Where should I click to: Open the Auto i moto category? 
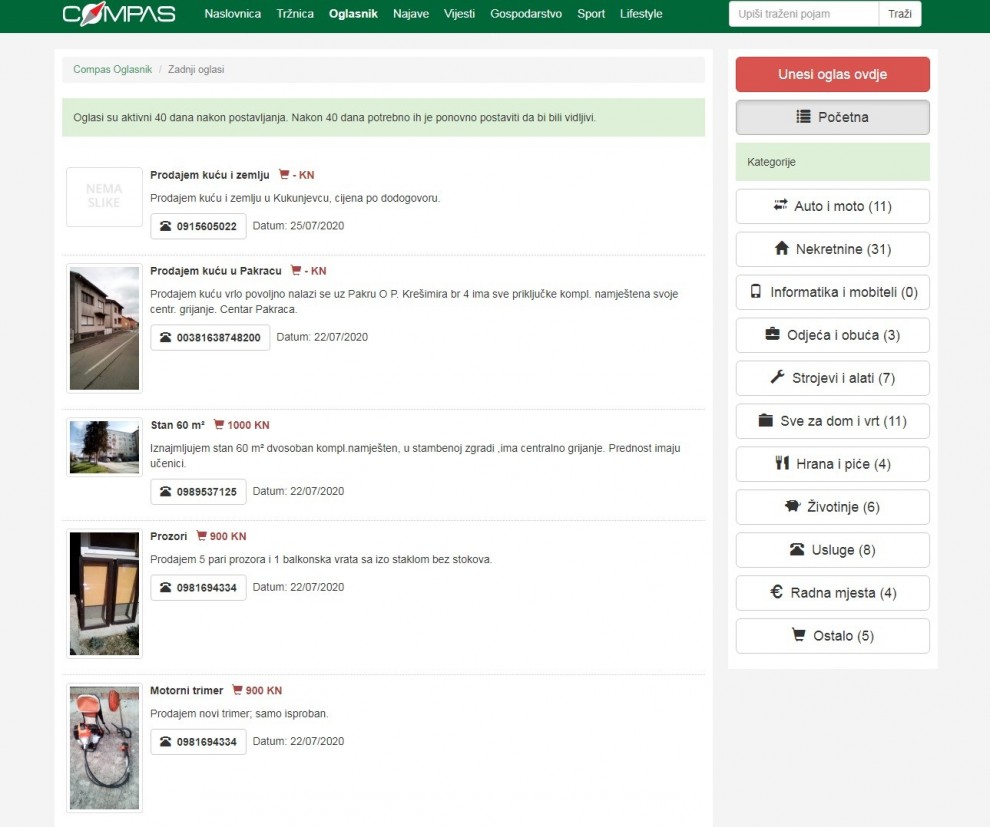832,206
